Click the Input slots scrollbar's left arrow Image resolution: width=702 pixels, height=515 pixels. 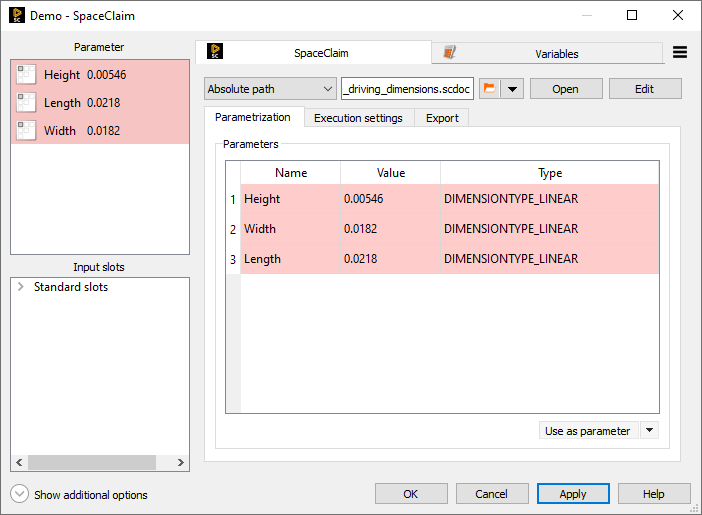pyautogui.click(x=19, y=462)
